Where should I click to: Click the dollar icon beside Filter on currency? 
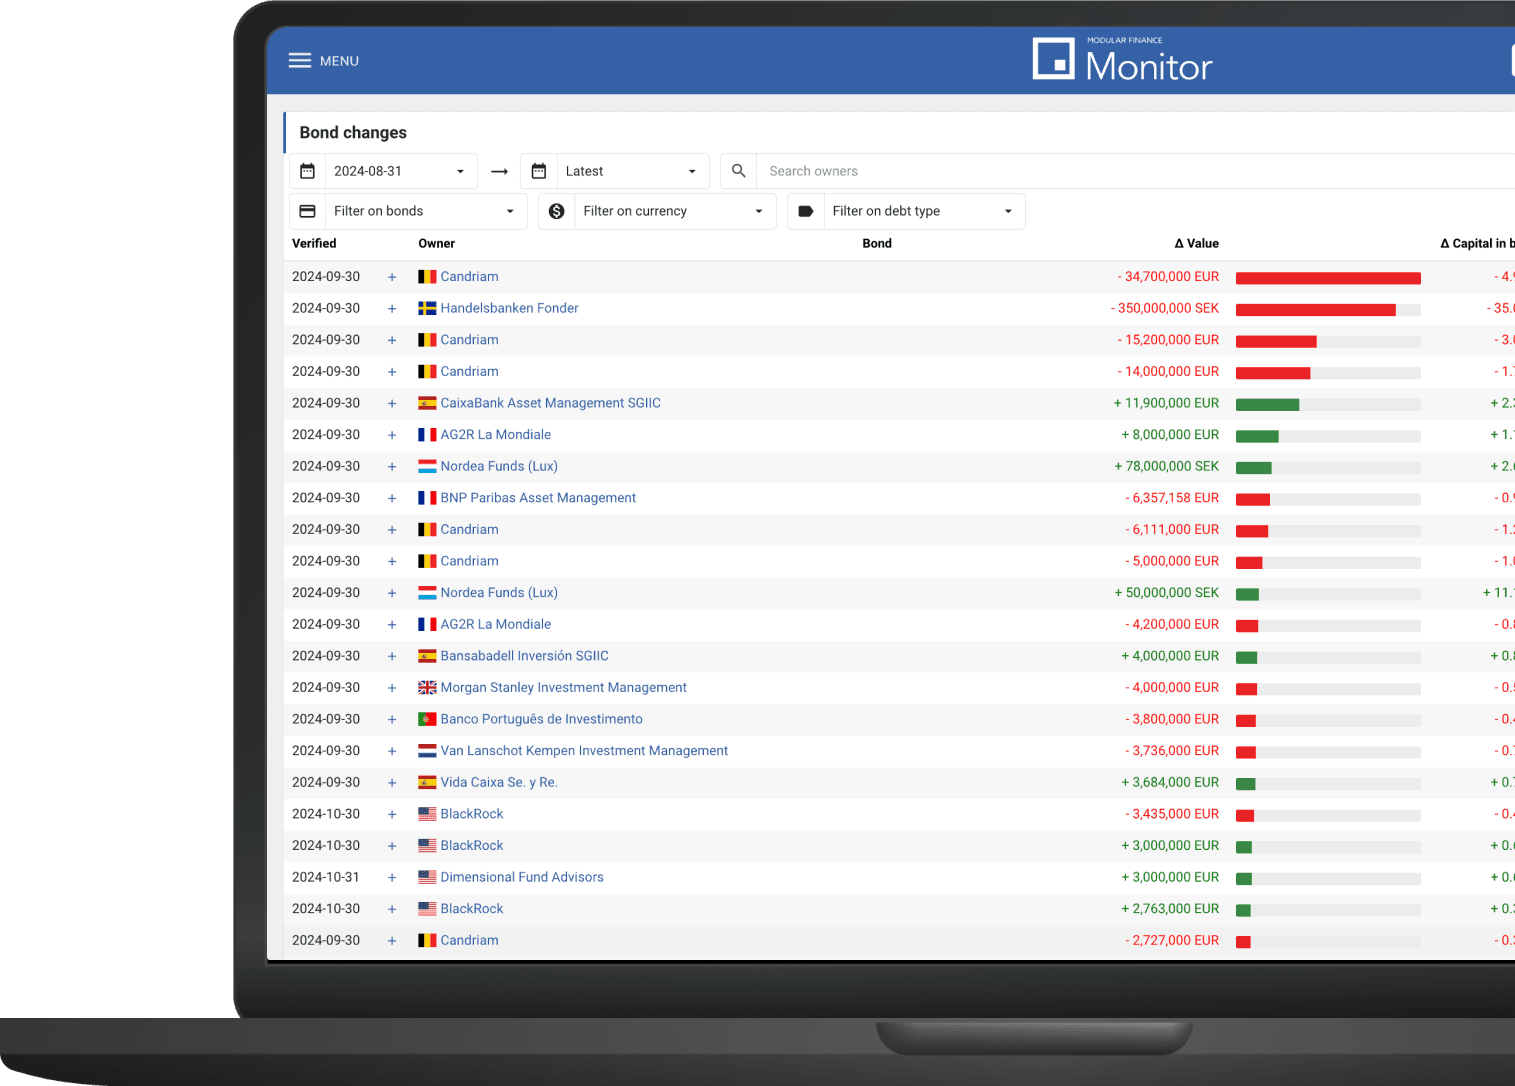[556, 211]
